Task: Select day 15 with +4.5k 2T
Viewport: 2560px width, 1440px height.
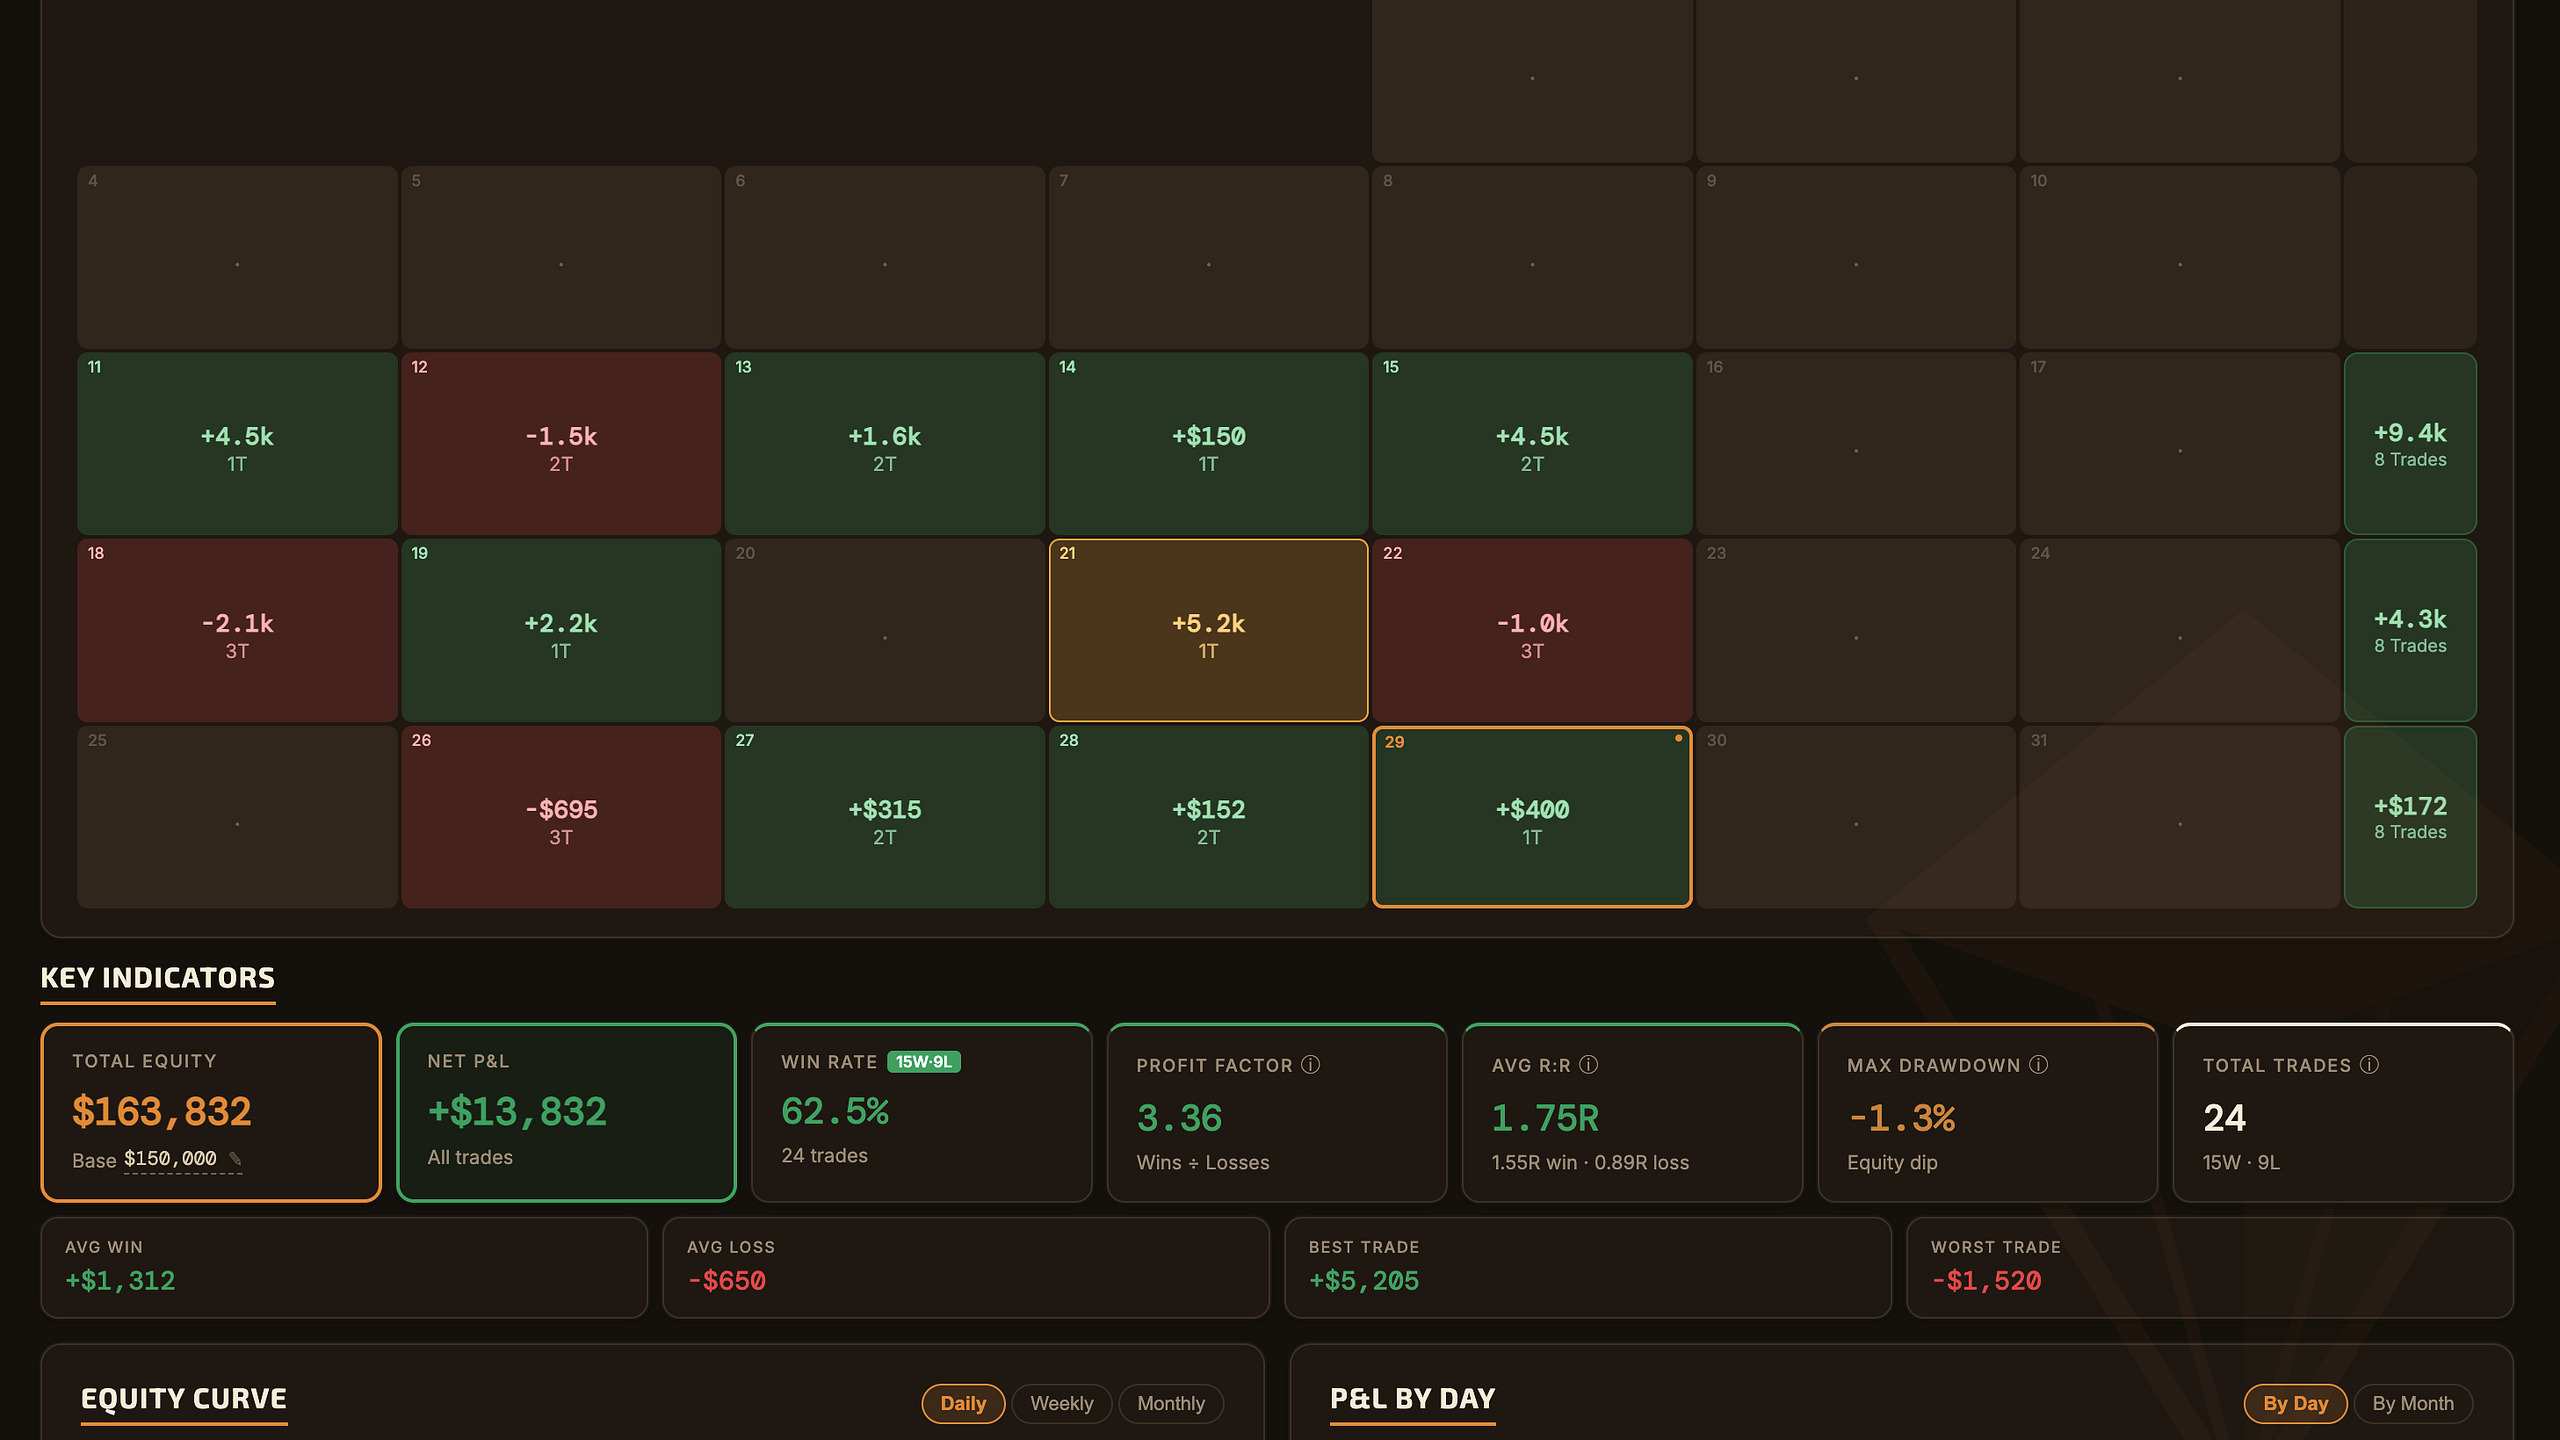Action: (1532, 443)
